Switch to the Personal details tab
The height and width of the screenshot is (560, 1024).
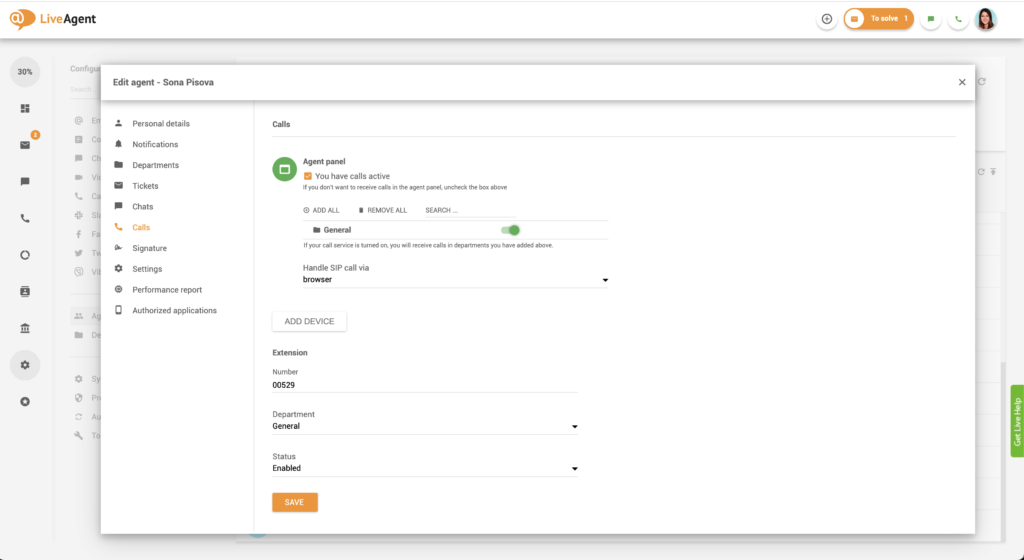click(160, 124)
